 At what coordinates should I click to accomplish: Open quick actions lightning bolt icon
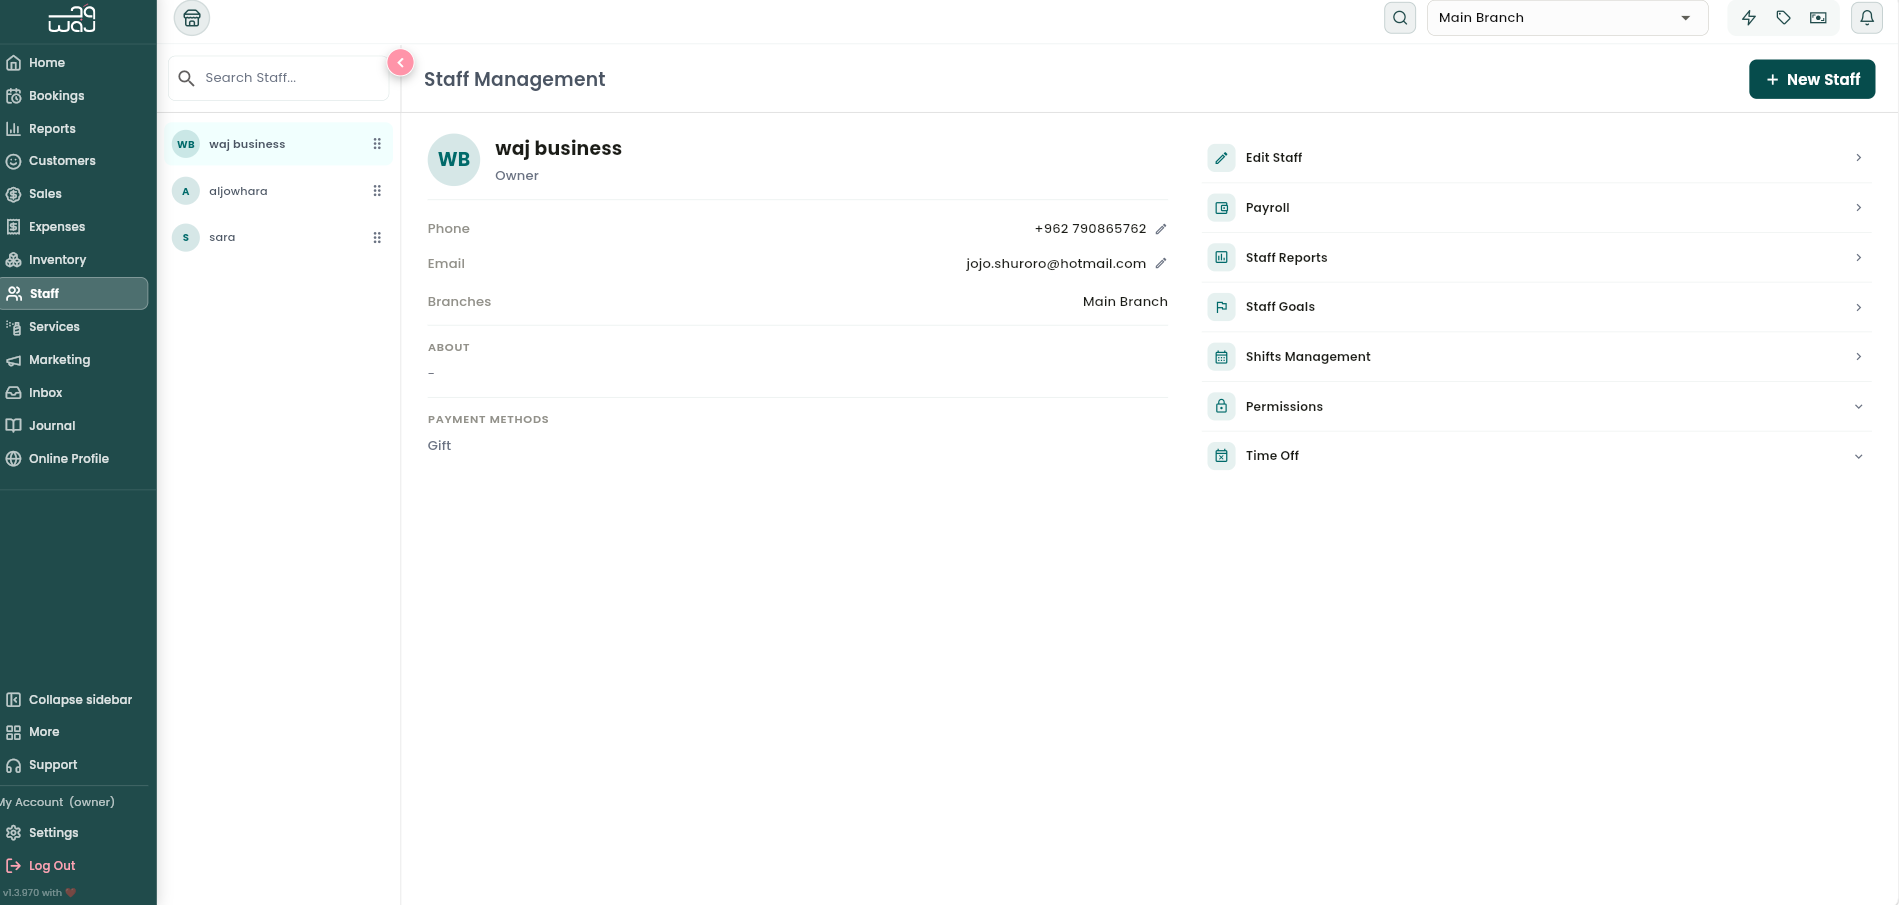tap(1749, 18)
